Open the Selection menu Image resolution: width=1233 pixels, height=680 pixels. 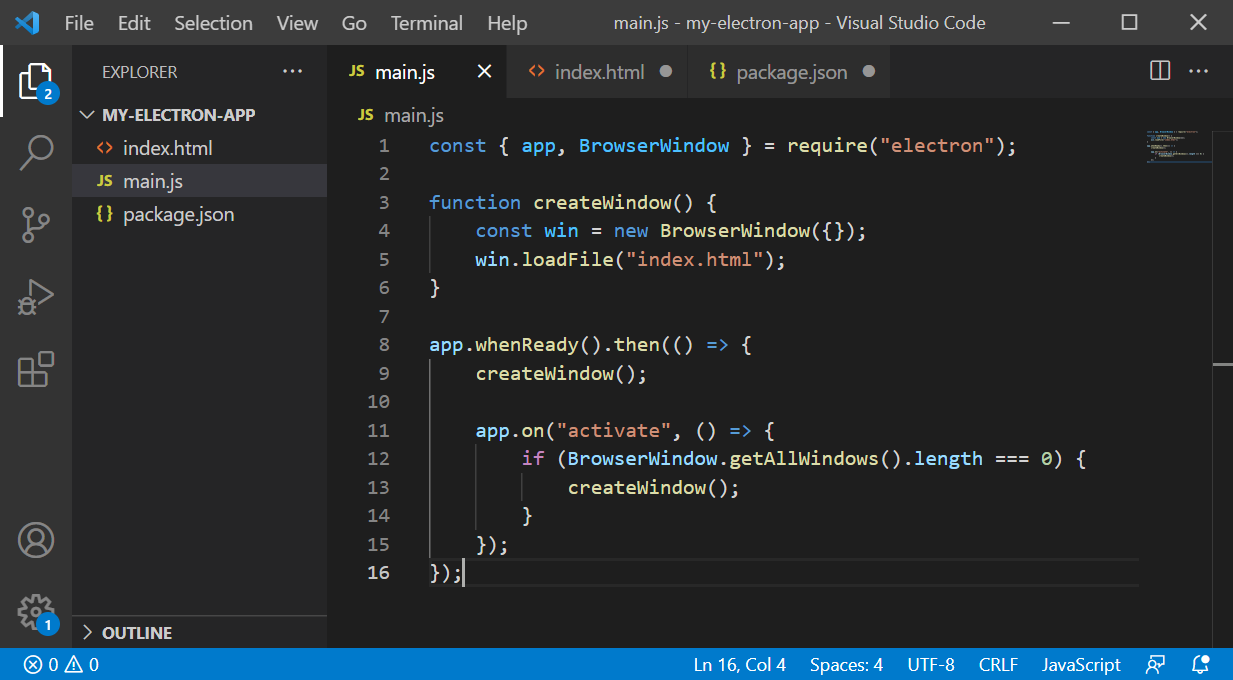pyautogui.click(x=212, y=22)
